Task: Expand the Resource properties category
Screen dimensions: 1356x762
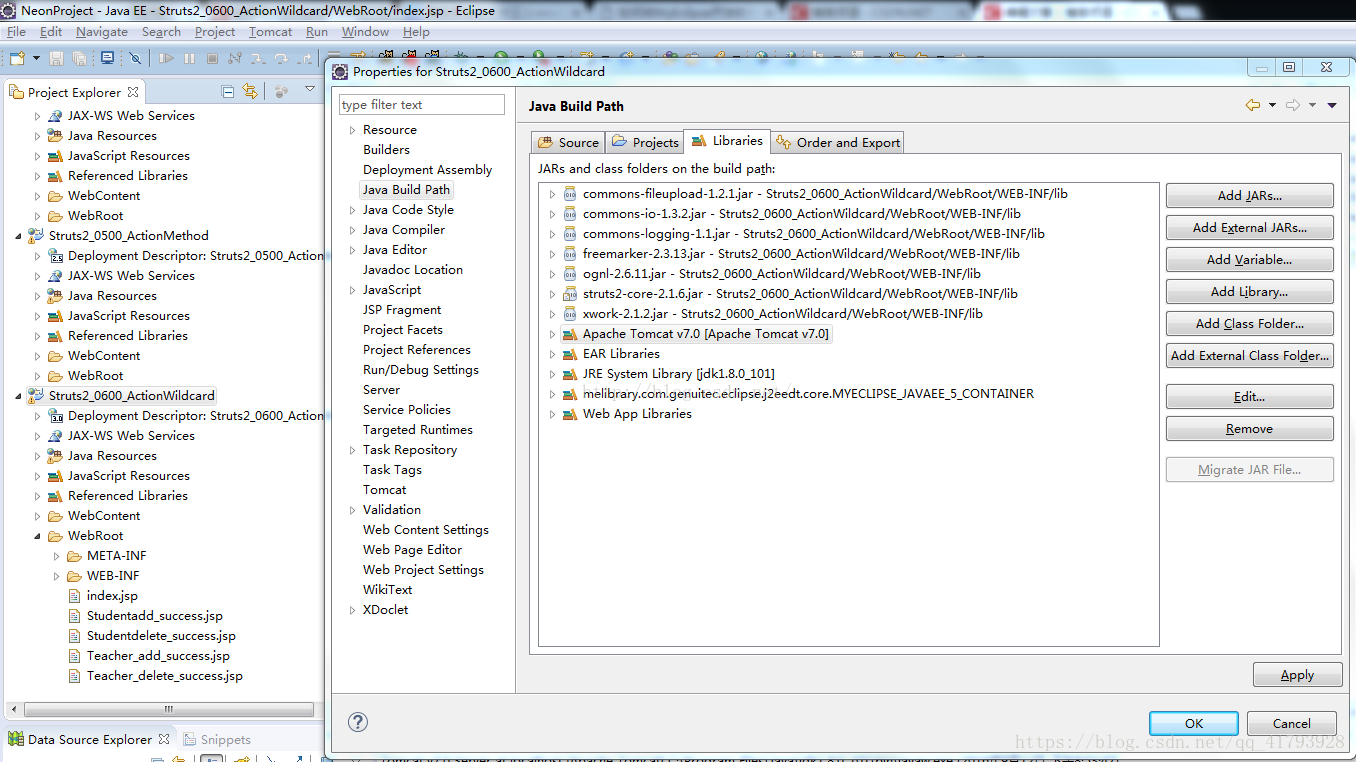Action: (x=352, y=129)
